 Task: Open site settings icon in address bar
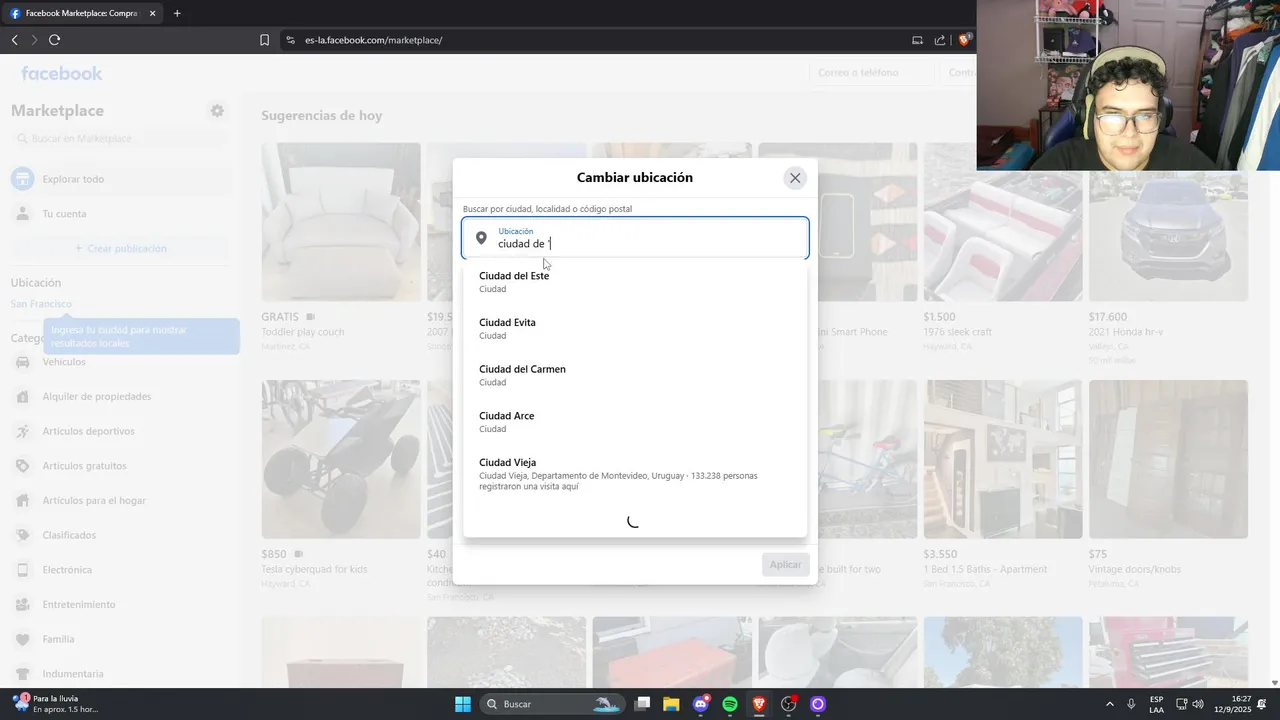pyautogui.click(x=290, y=40)
